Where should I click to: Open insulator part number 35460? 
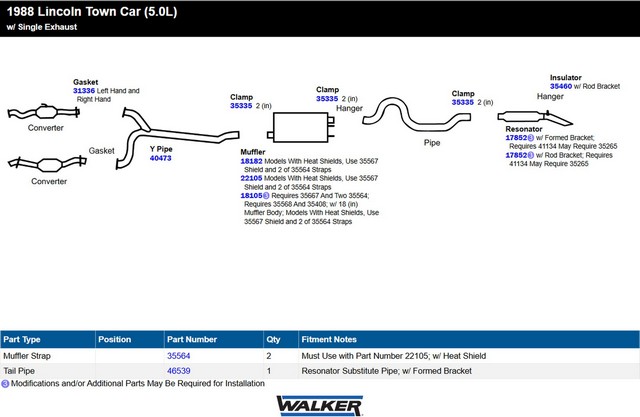coord(561,86)
